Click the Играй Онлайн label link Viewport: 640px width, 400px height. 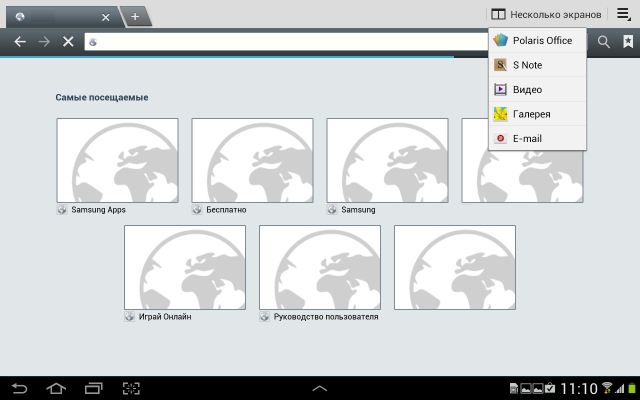(165, 317)
